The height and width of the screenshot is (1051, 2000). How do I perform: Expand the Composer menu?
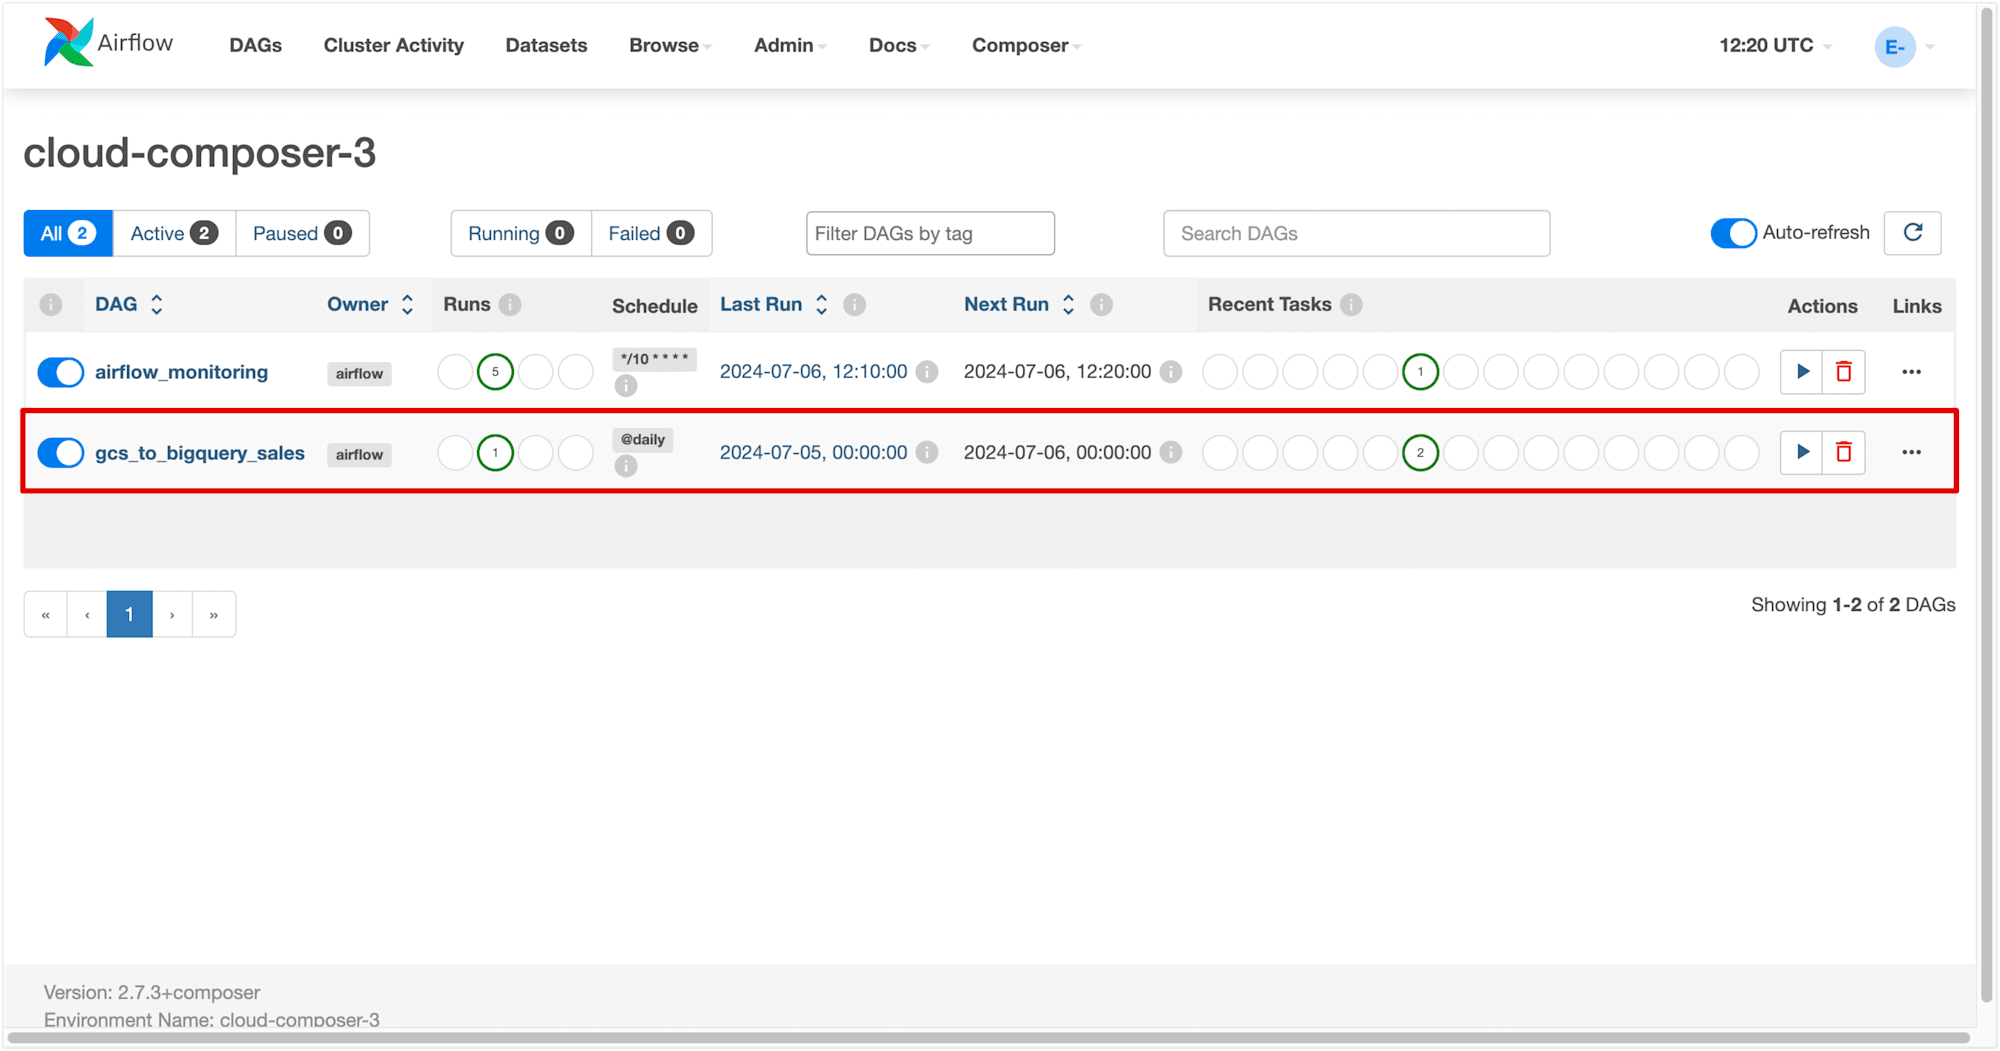point(1026,45)
